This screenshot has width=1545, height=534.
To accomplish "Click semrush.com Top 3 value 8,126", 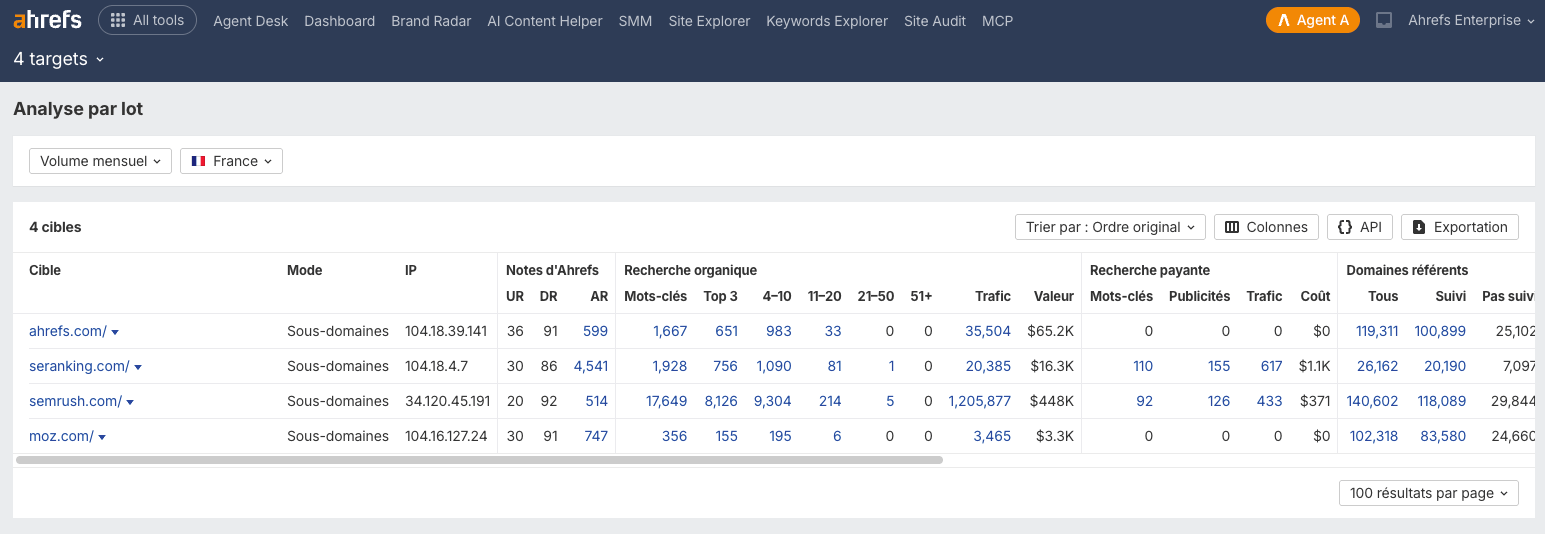I will click(721, 401).
